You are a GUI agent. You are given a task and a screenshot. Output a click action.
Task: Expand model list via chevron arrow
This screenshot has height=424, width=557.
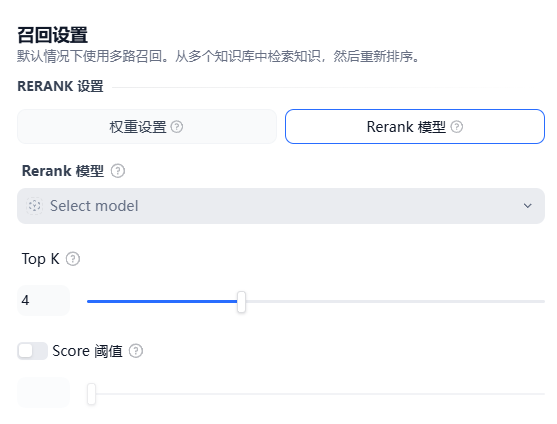[x=528, y=206]
